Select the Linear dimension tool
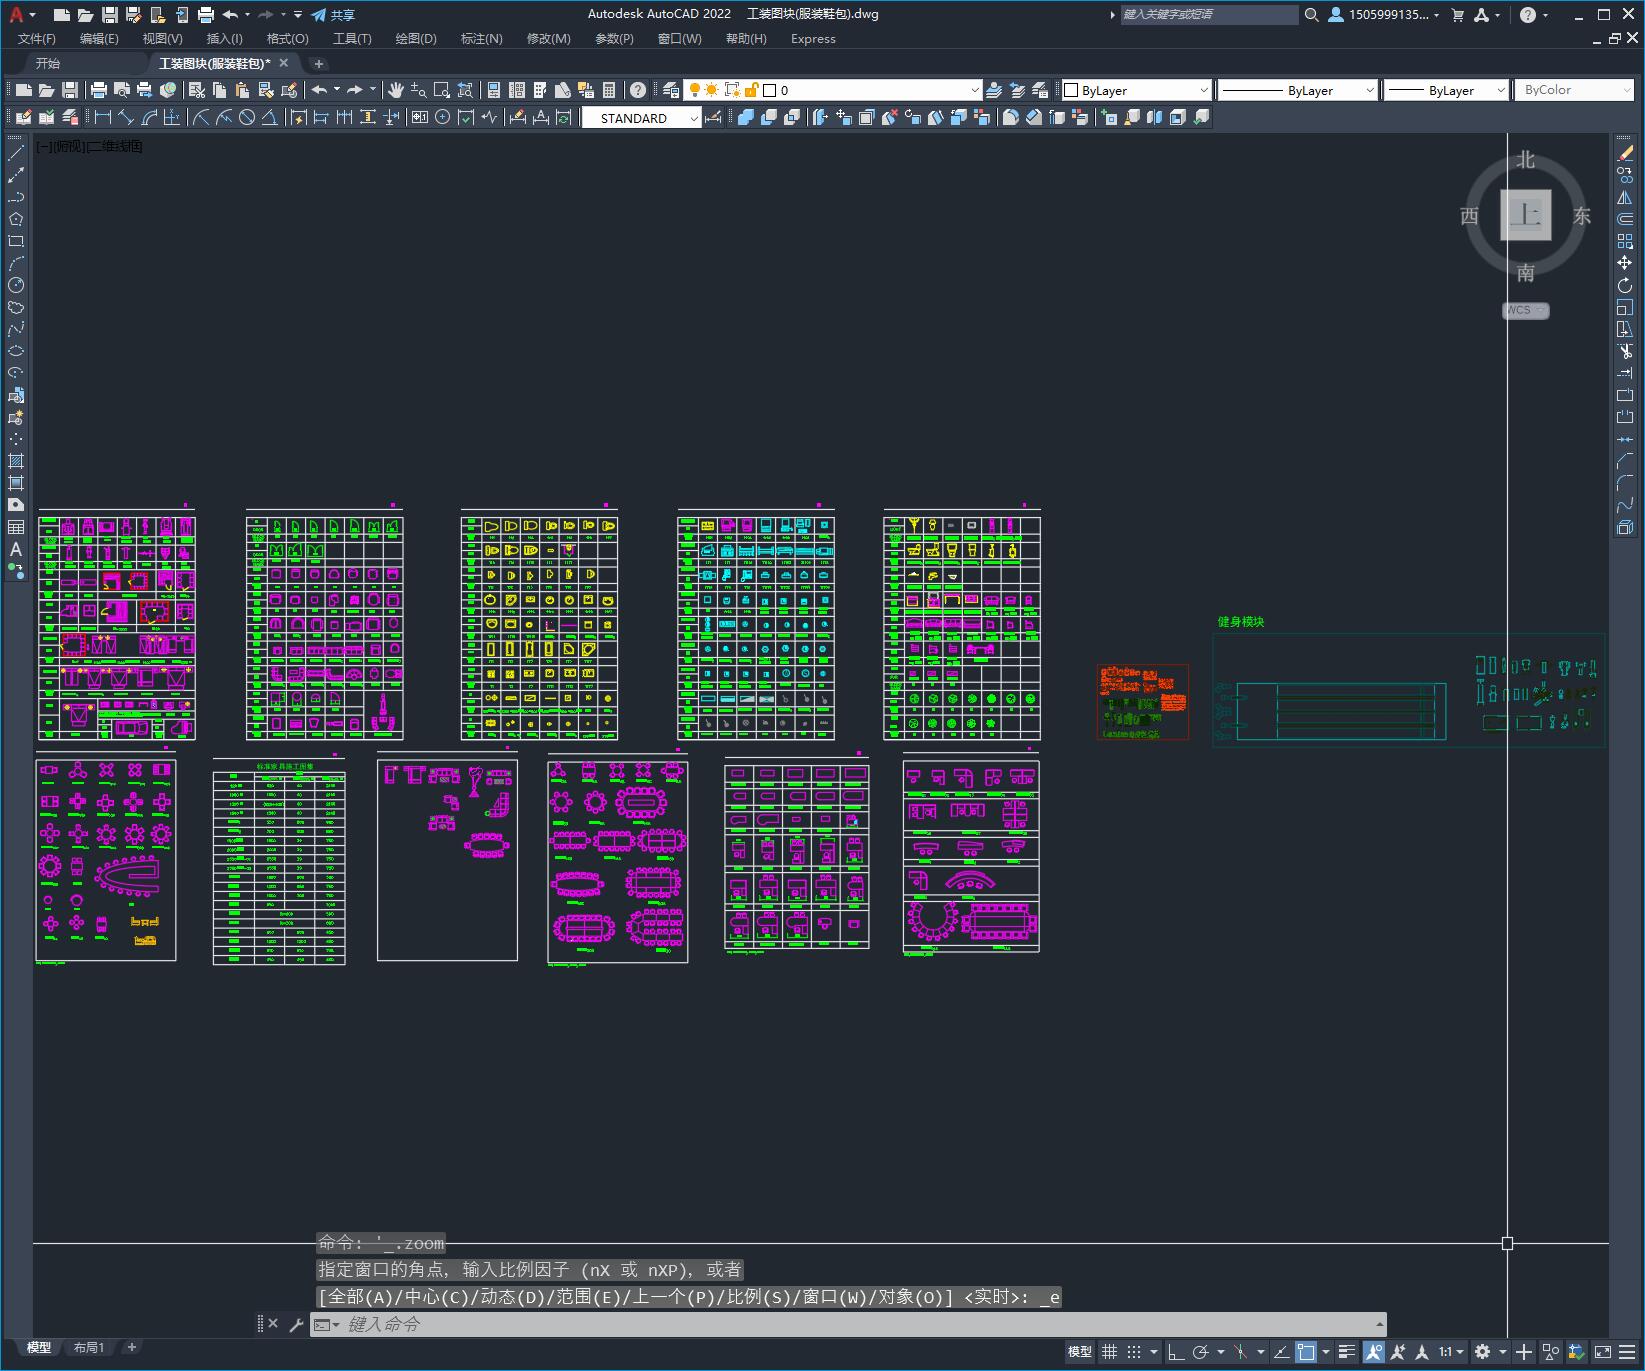The image size is (1645, 1371). pos(103,118)
